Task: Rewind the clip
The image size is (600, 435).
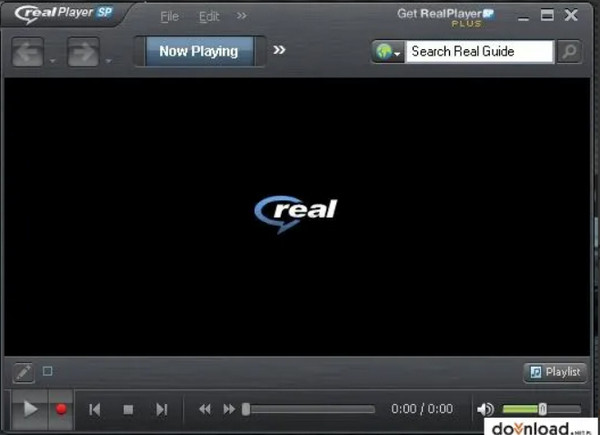Action: point(205,409)
